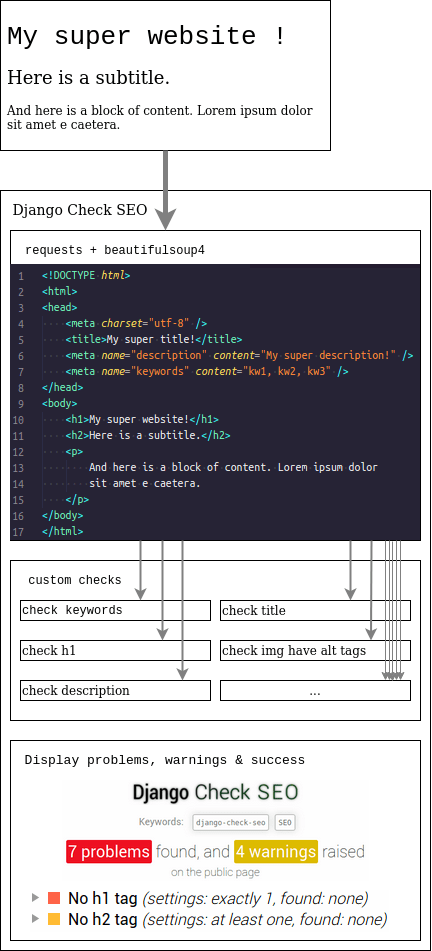Click the 'Here is a subtitle.' text
The height and width of the screenshot is (951, 432).
point(89,77)
